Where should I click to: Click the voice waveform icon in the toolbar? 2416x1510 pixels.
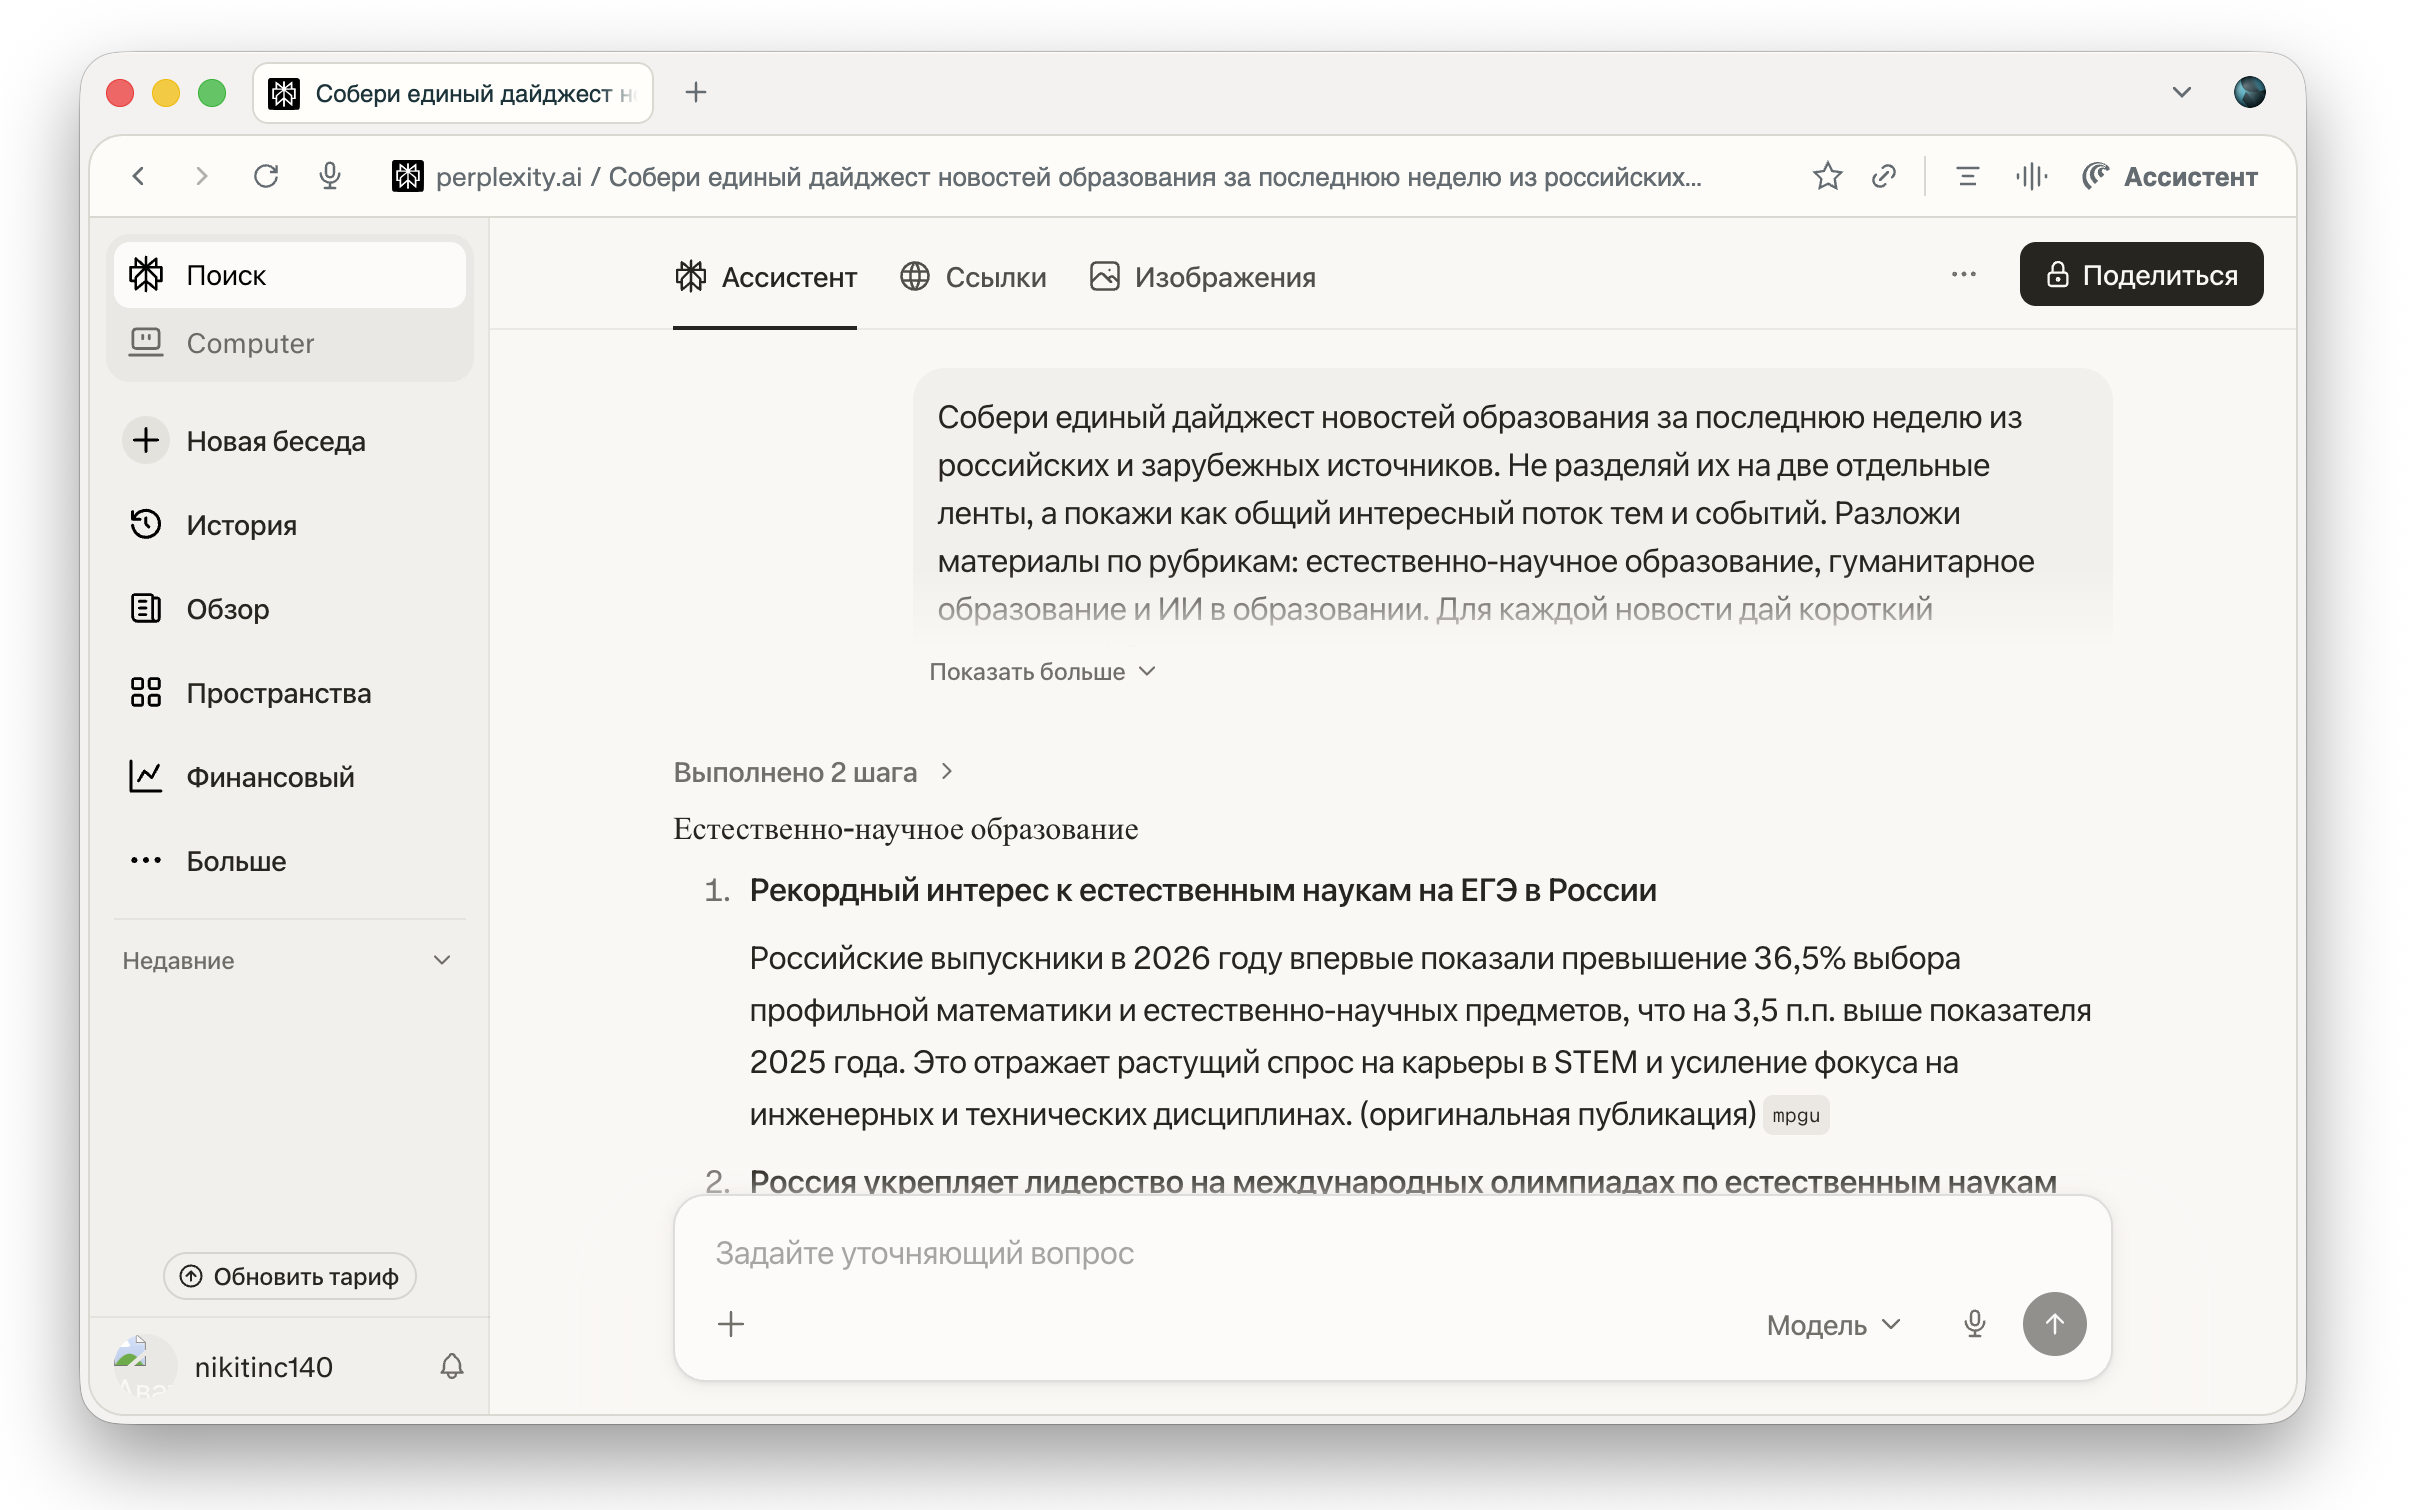2031,176
